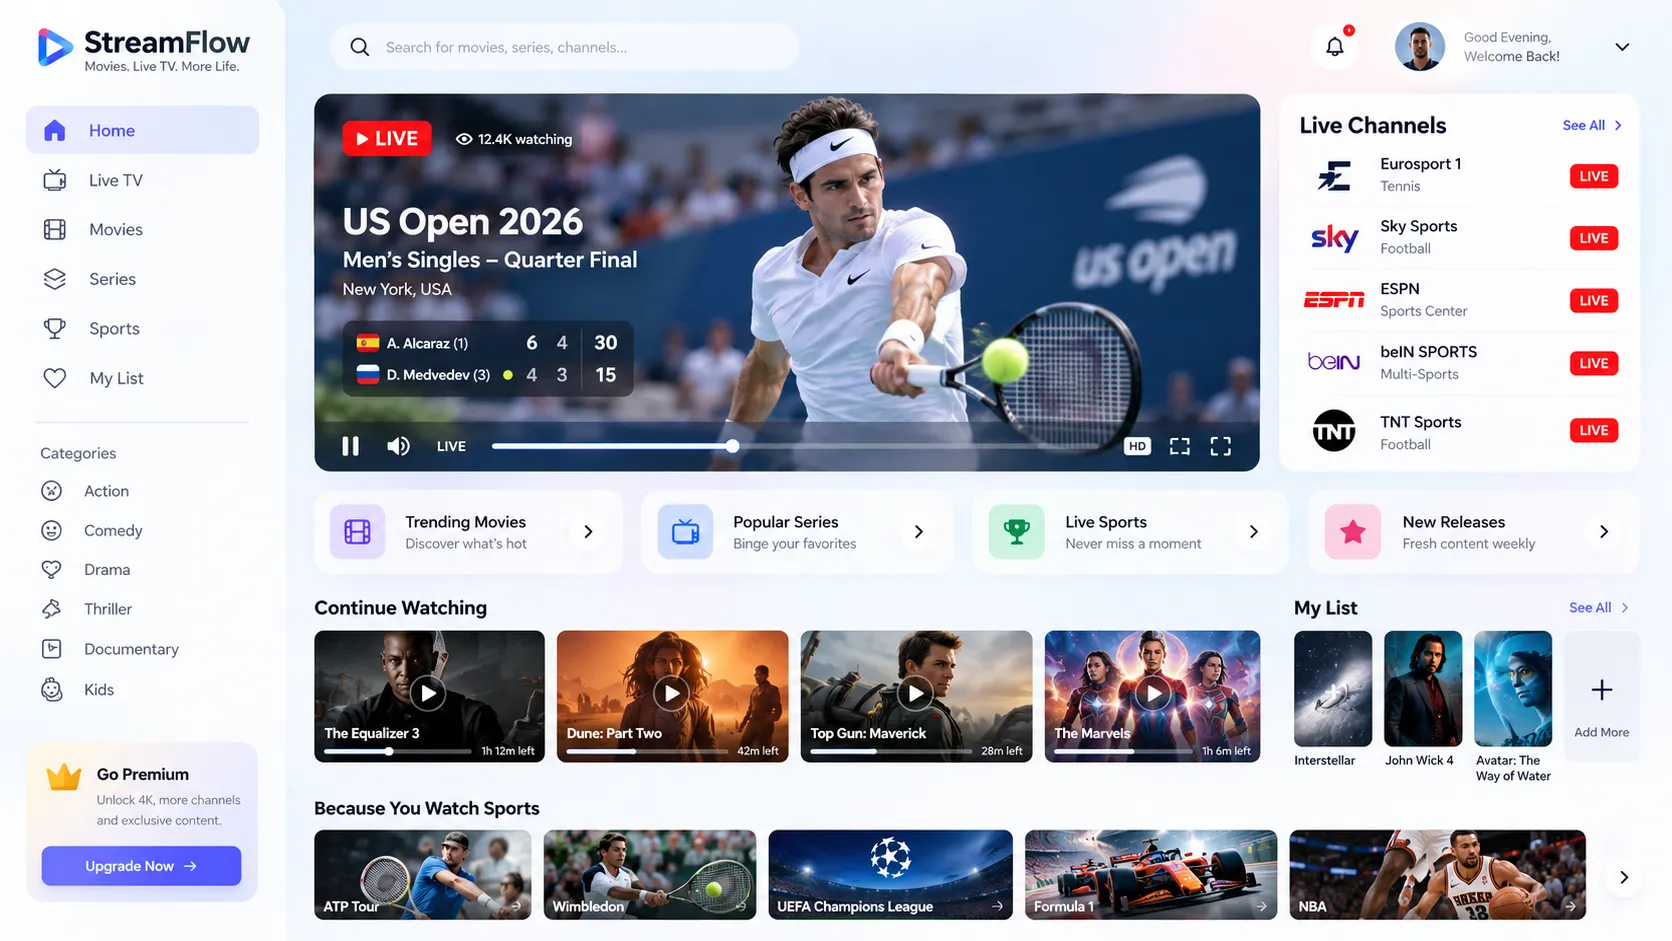Screen dimensions: 1672x941
Task: Click the search input field
Action: click(564, 47)
